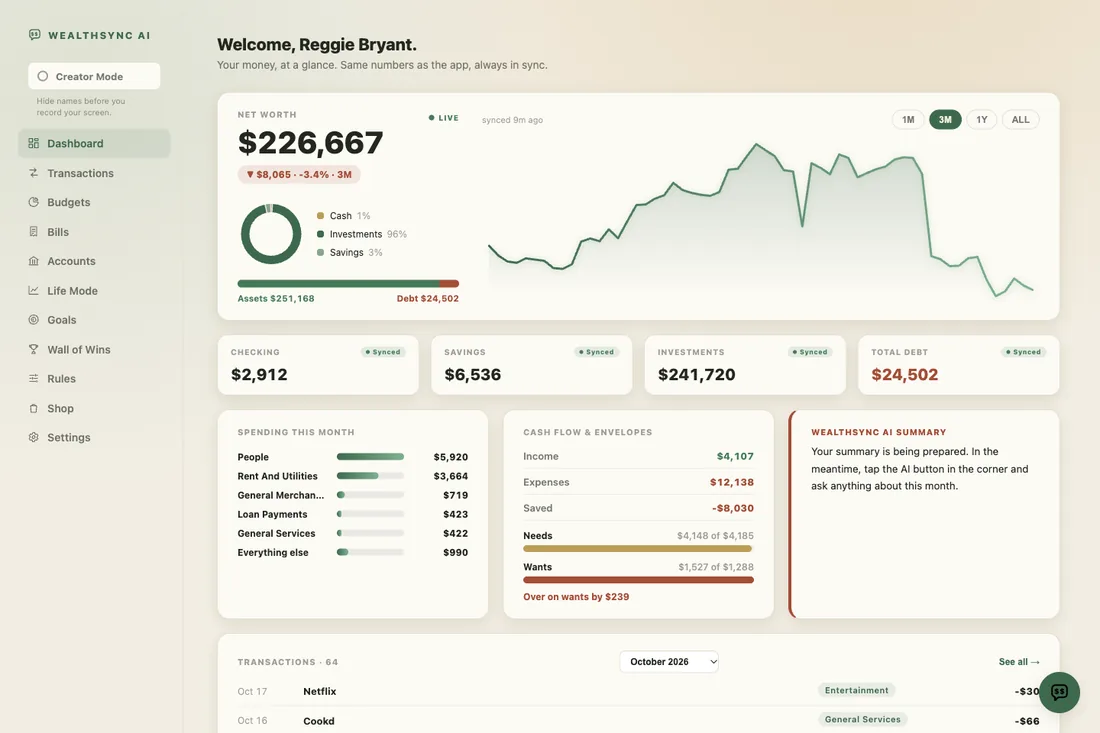This screenshot has width=1100, height=733.
Task: Click the Cash legend color dot
Action: point(321,215)
